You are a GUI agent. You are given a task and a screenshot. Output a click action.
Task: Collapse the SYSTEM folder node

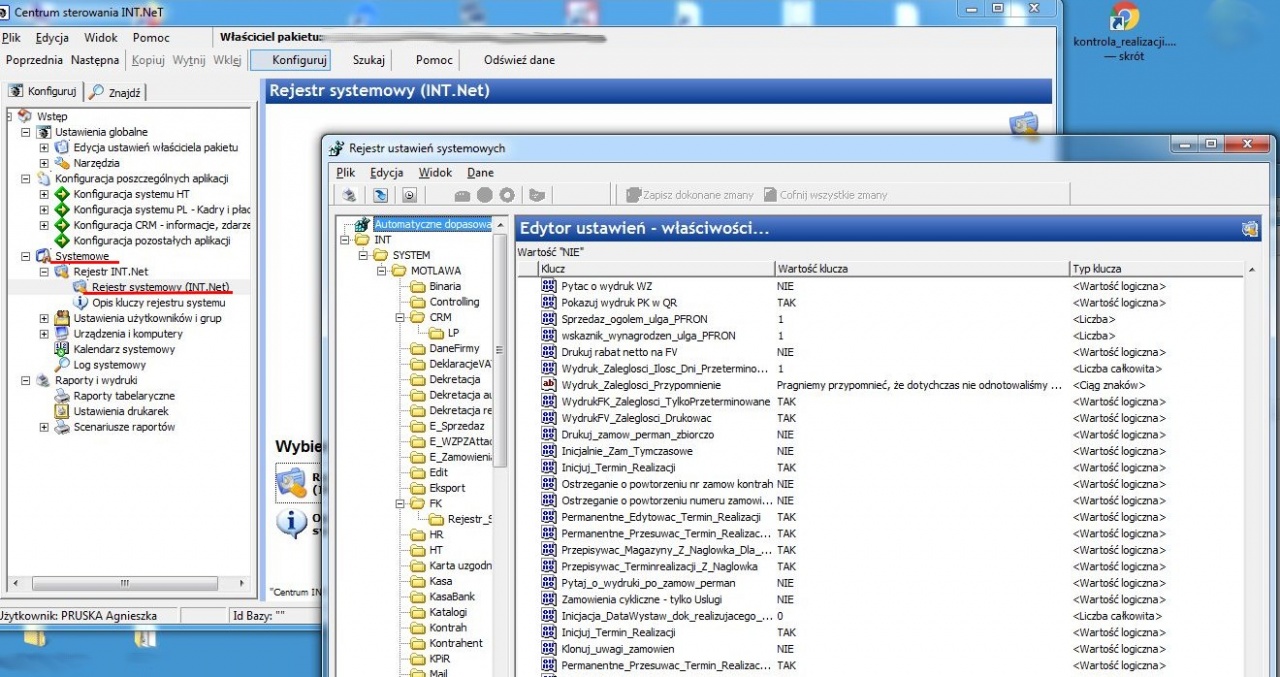click(365, 255)
